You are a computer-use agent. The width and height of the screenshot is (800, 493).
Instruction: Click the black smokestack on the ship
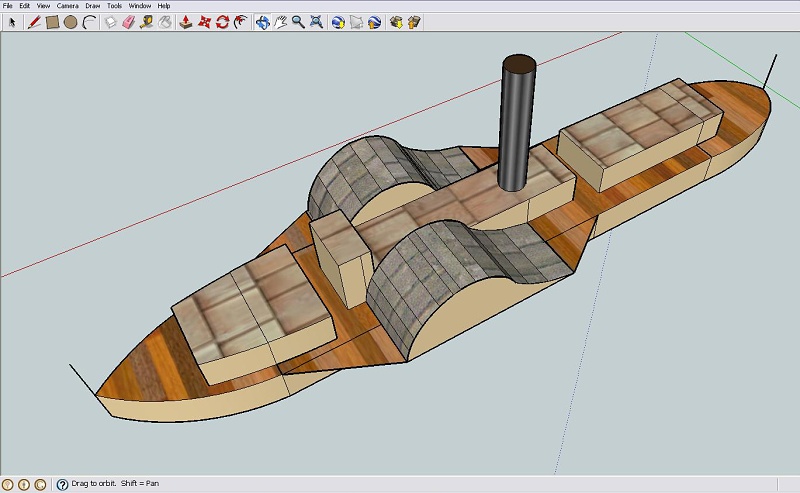tap(517, 125)
